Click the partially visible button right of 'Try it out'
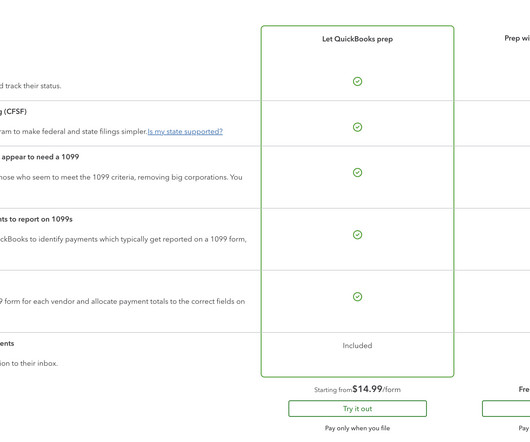The width and height of the screenshot is (530, 442). pyautogui.click(x=506, y=409)
